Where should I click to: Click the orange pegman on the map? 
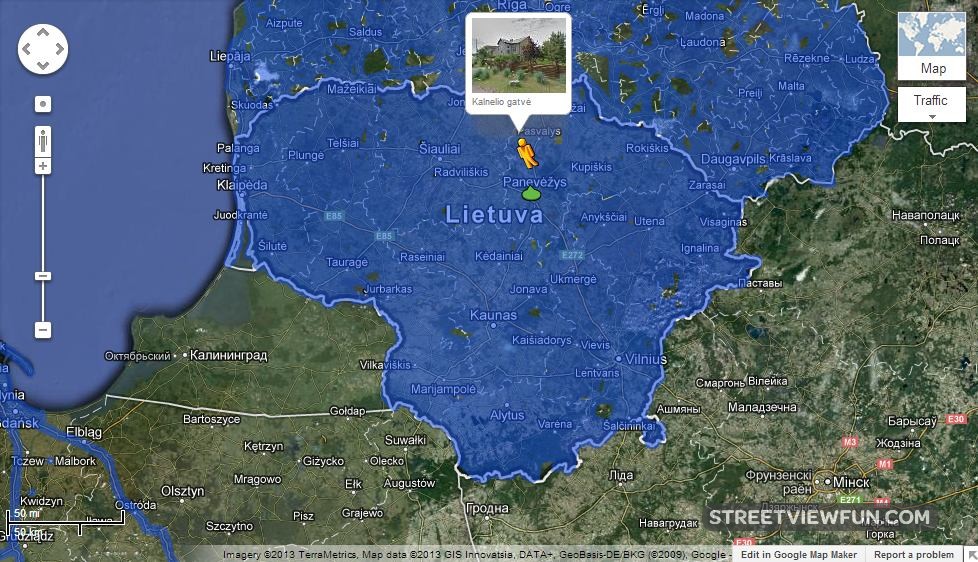(526, 153)
